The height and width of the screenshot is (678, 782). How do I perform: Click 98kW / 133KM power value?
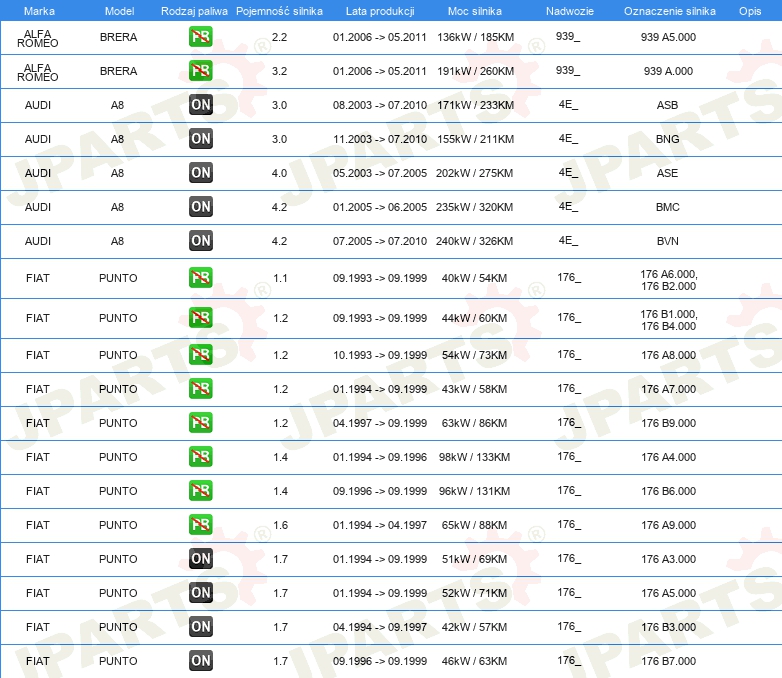point(474,456)
